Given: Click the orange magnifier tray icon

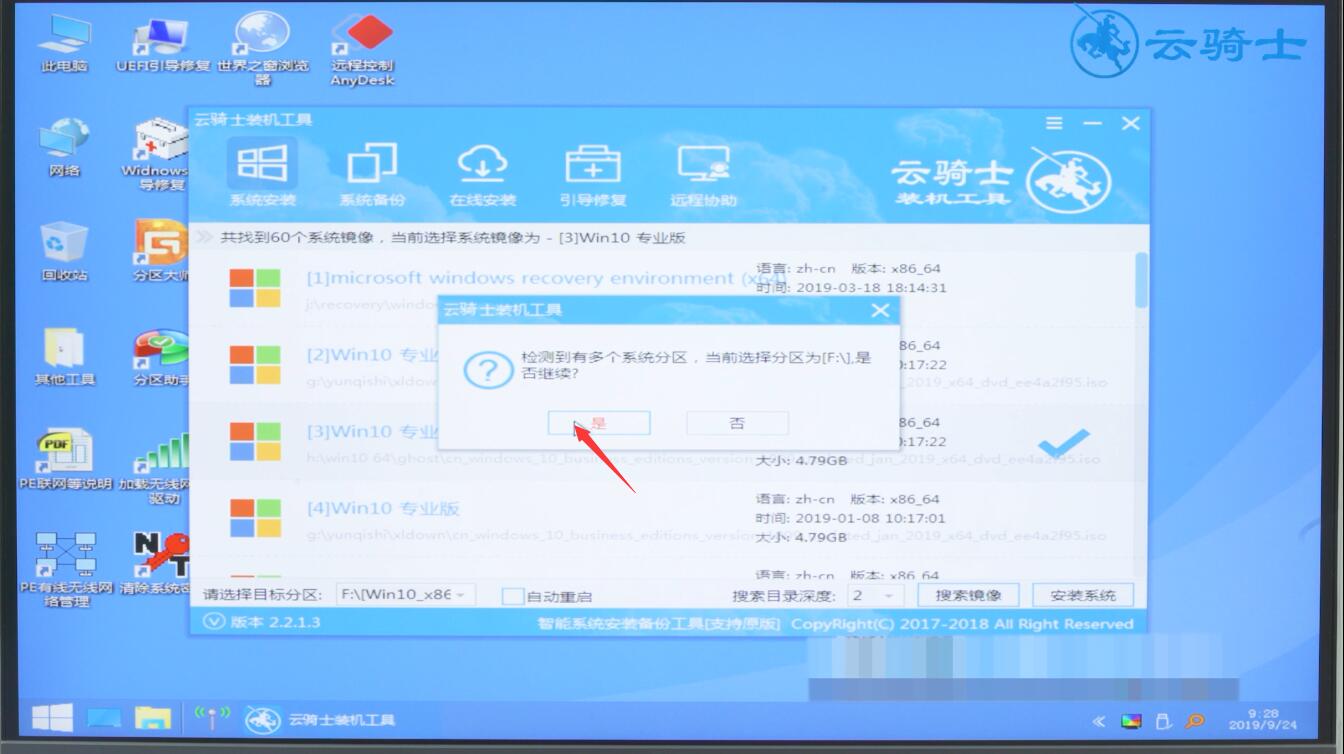Looking at the screenshot, I should (1195, 720).
